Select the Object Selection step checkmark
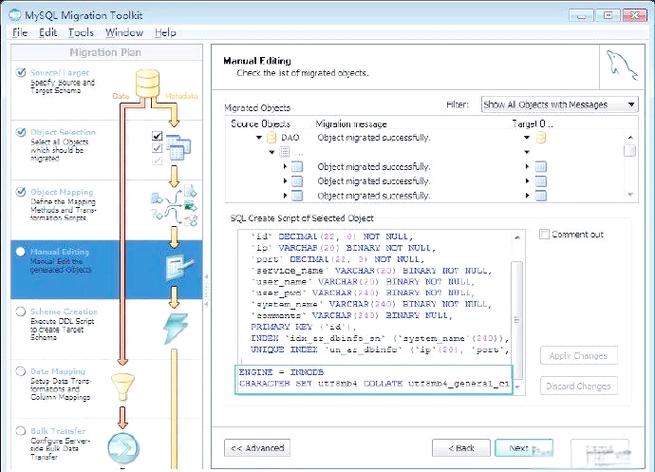 pyautogui.click(x=20, y=132)
